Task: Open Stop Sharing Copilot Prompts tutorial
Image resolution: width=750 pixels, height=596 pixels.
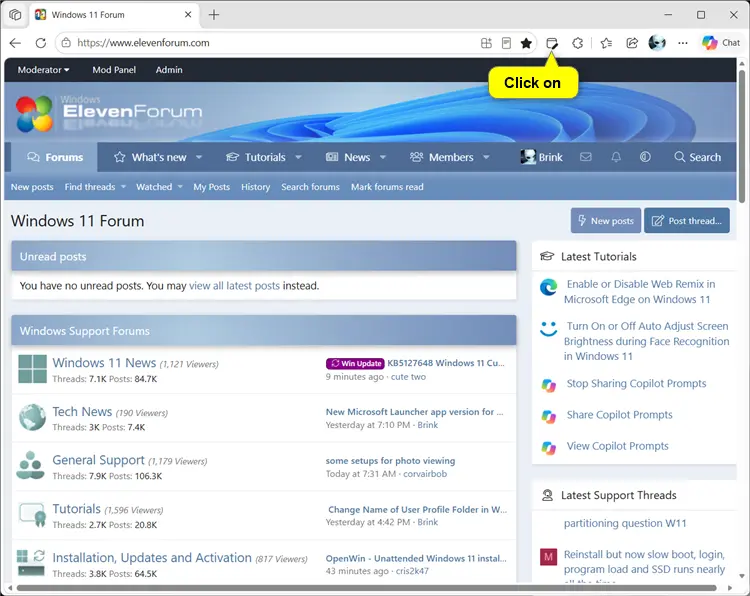Action: (x=636, y=384)
